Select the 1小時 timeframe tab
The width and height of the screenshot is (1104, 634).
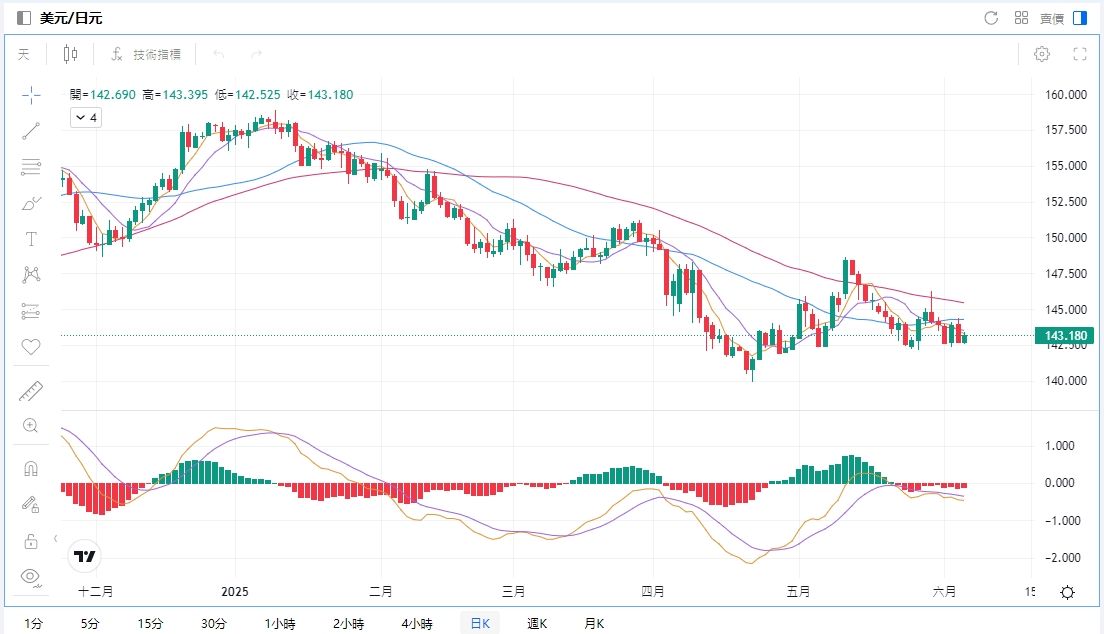coord(280,624)
